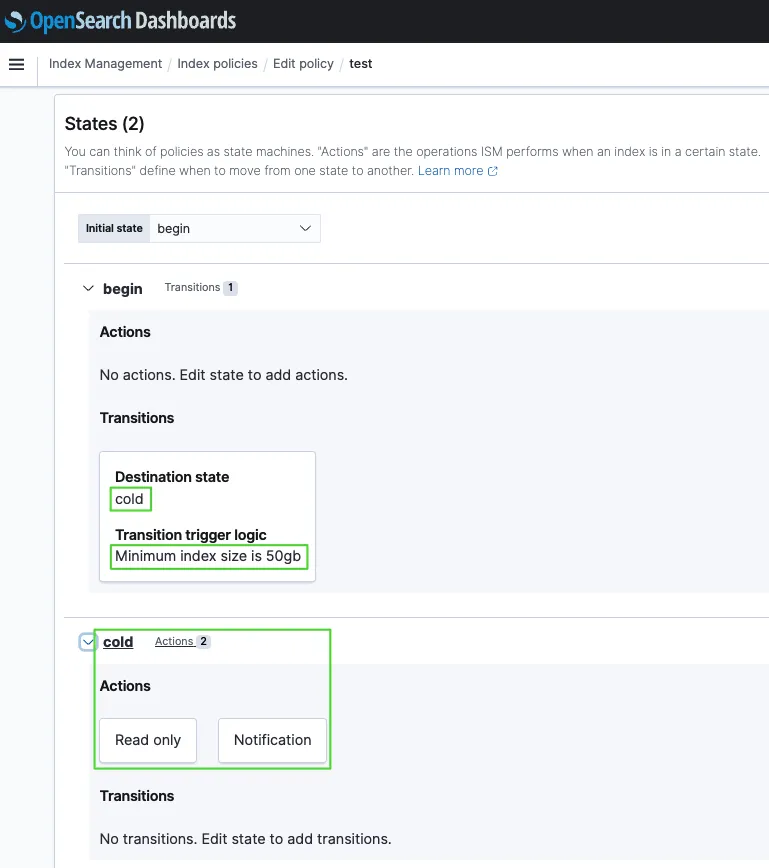Collapse the begin state chevron
The image size is (769, 868).
coord(88,289)
